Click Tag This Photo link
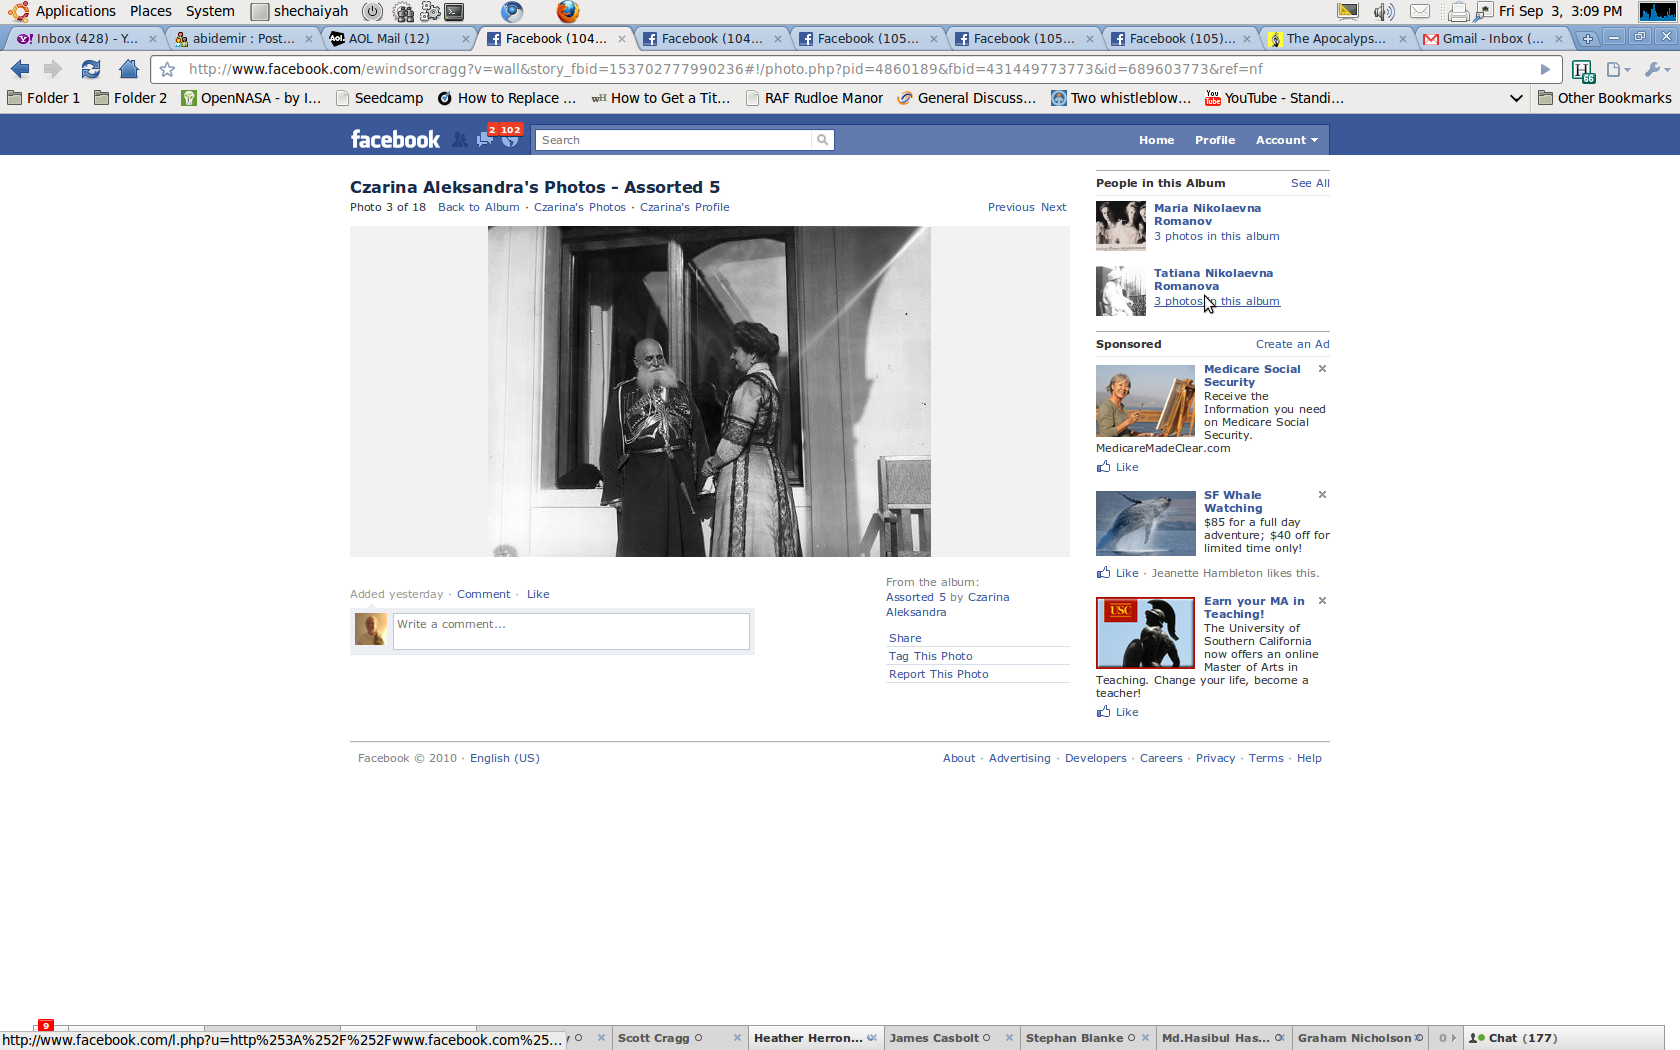 click(930, 656)
